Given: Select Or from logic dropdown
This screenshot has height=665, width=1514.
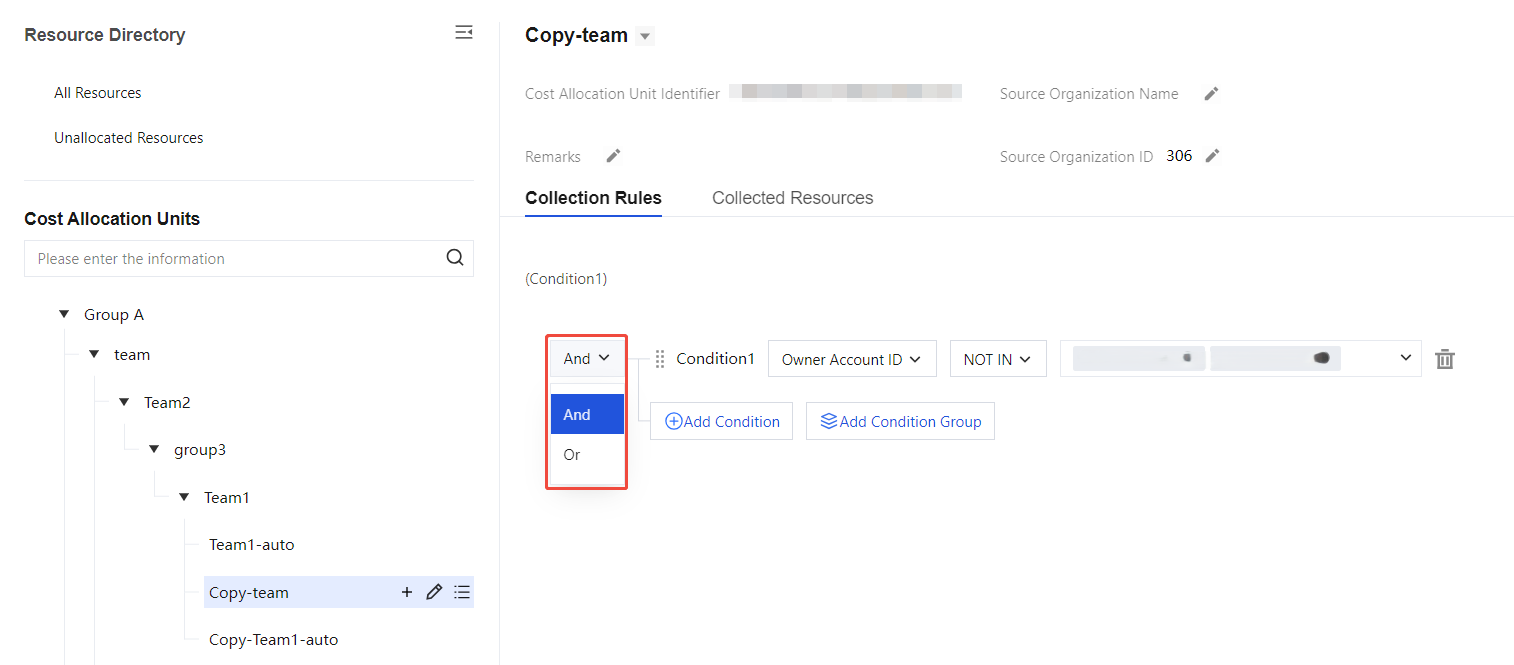Looking at the screenshot, I should click(572, 455).
